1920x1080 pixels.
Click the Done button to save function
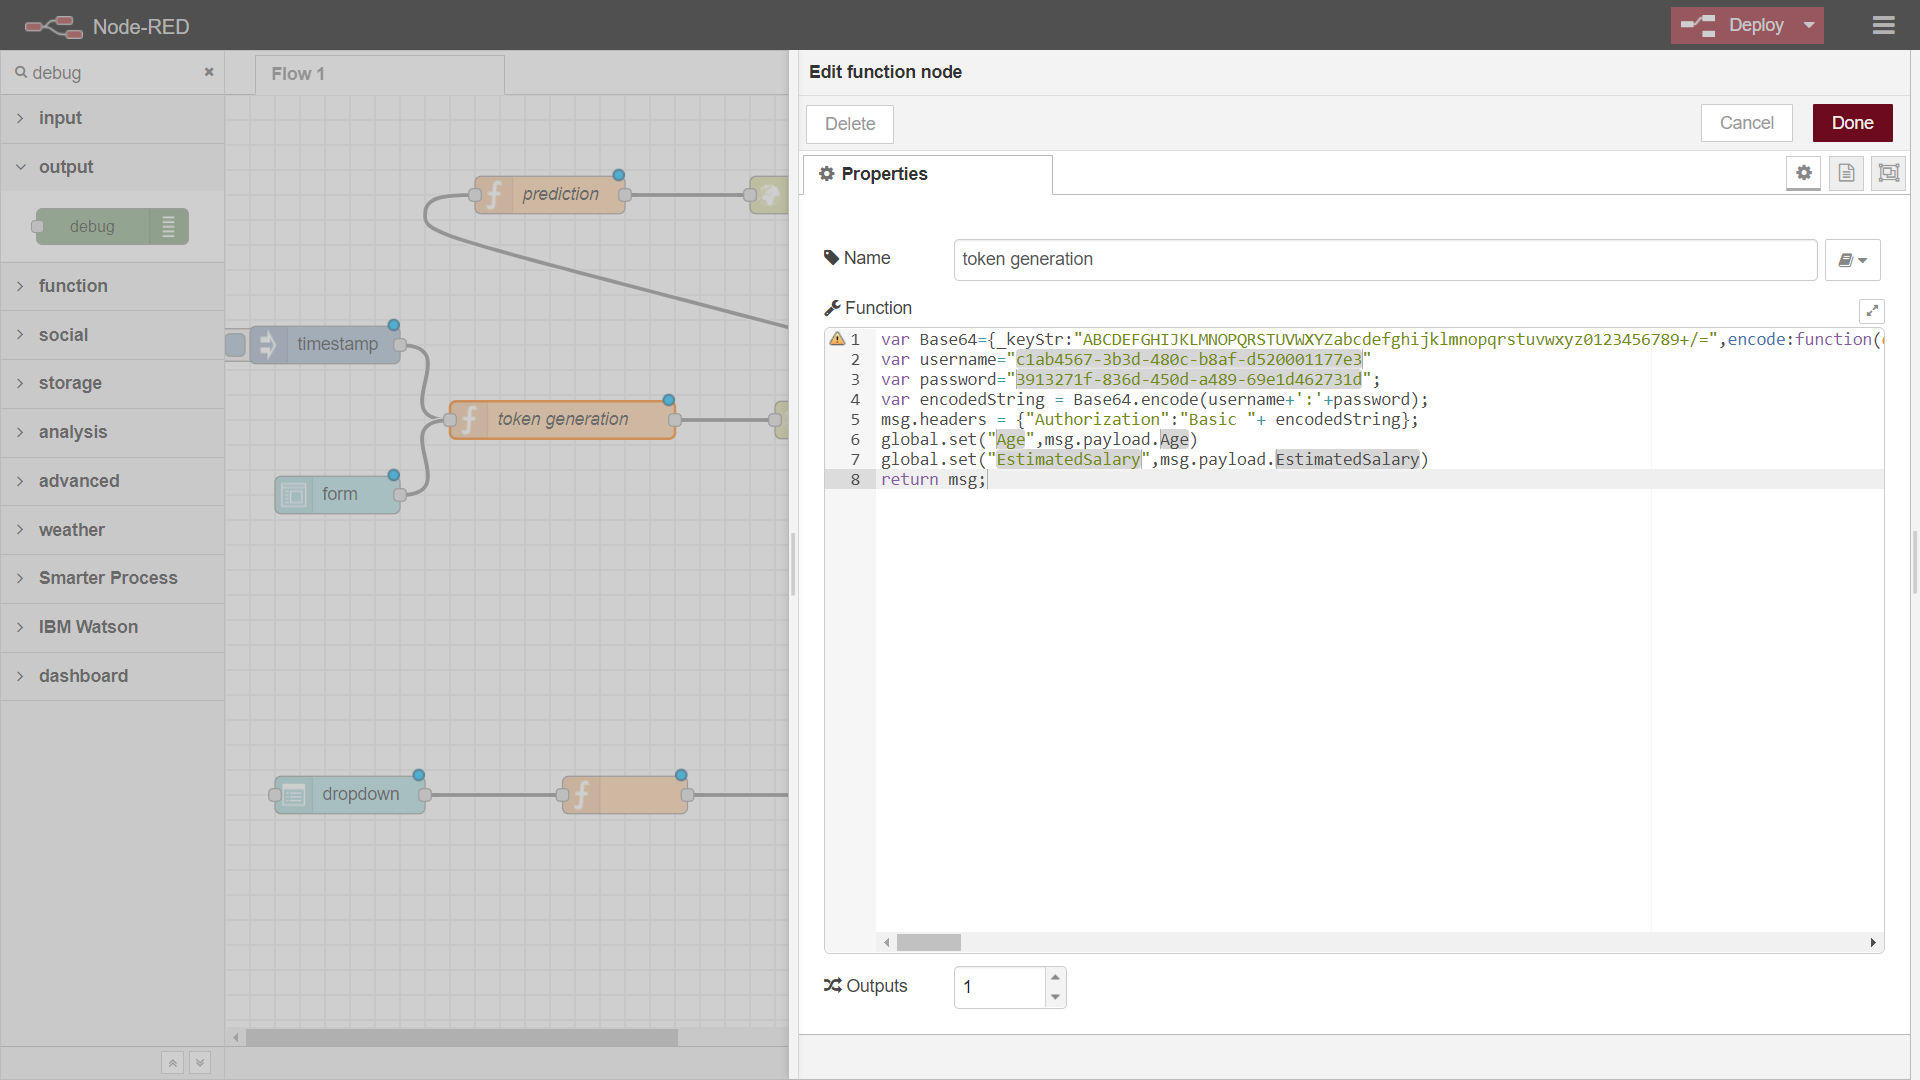[1853, 123]
